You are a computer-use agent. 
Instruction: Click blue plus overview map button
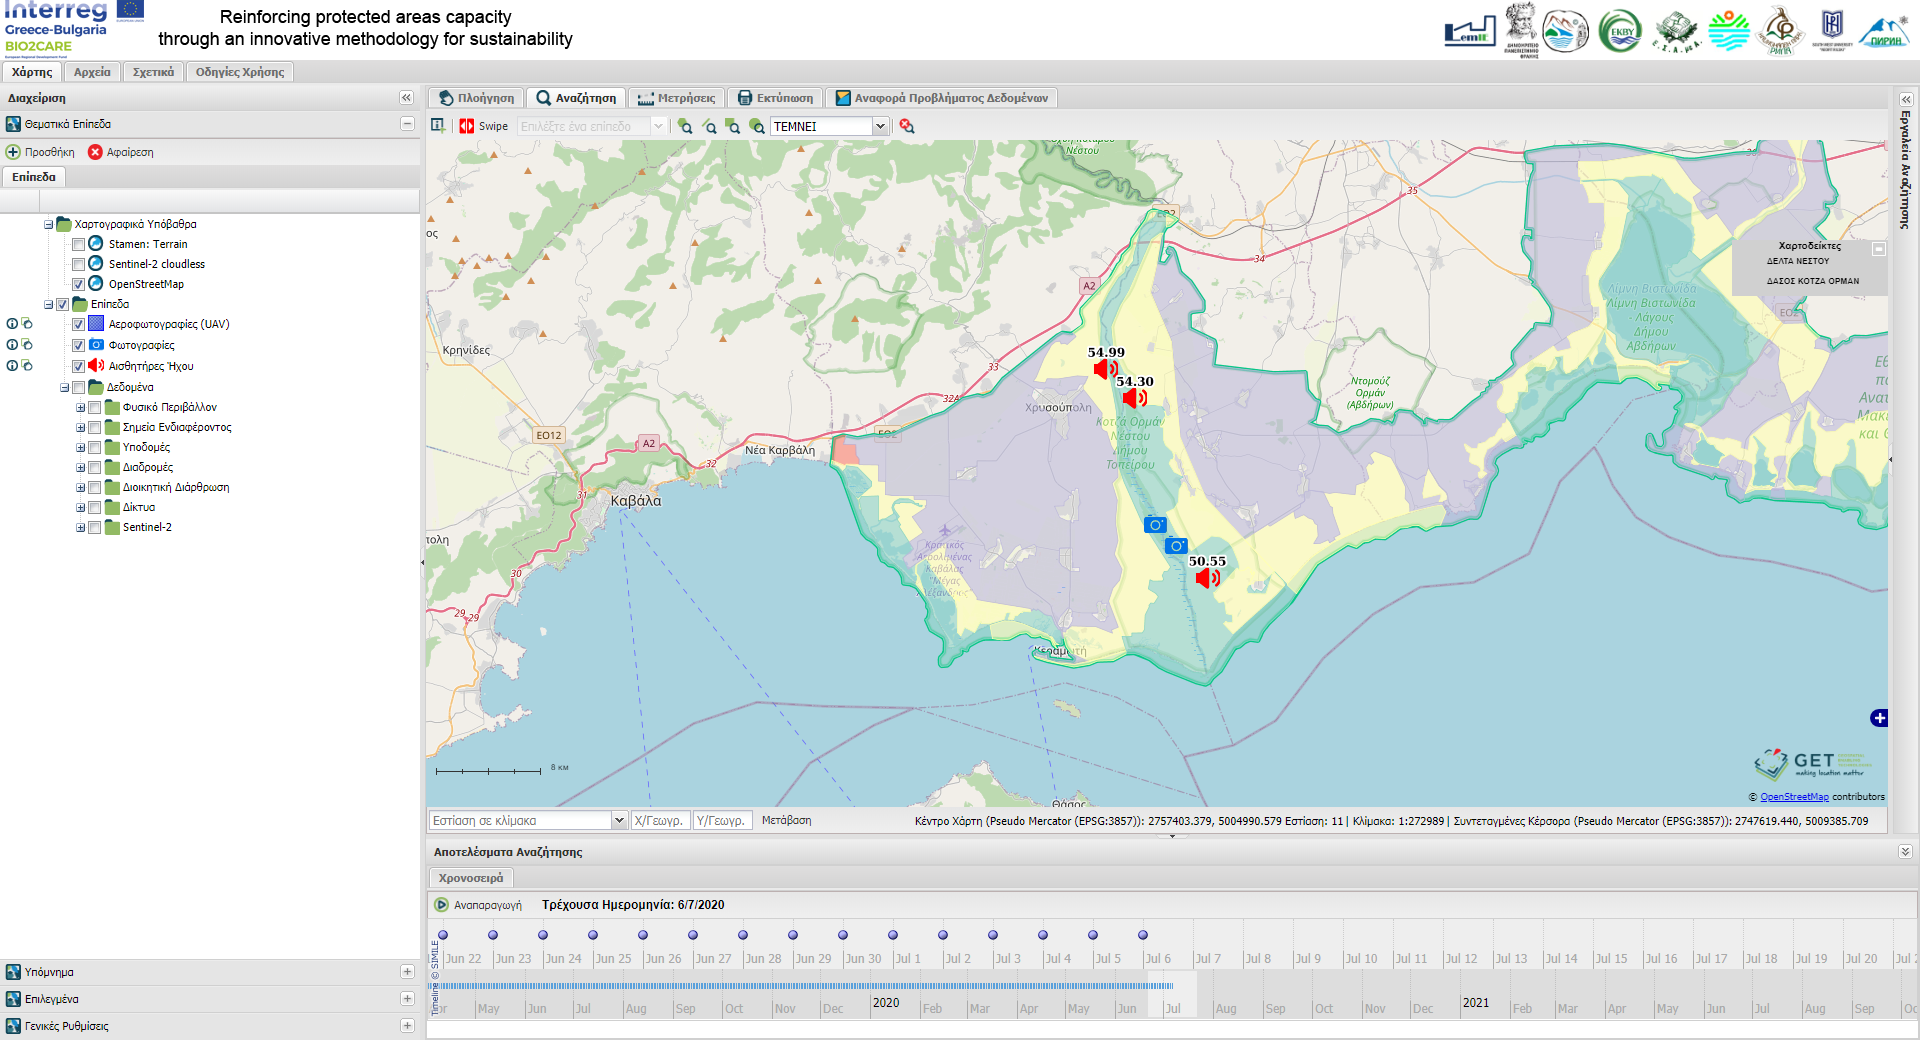[x=1879, y=718]
